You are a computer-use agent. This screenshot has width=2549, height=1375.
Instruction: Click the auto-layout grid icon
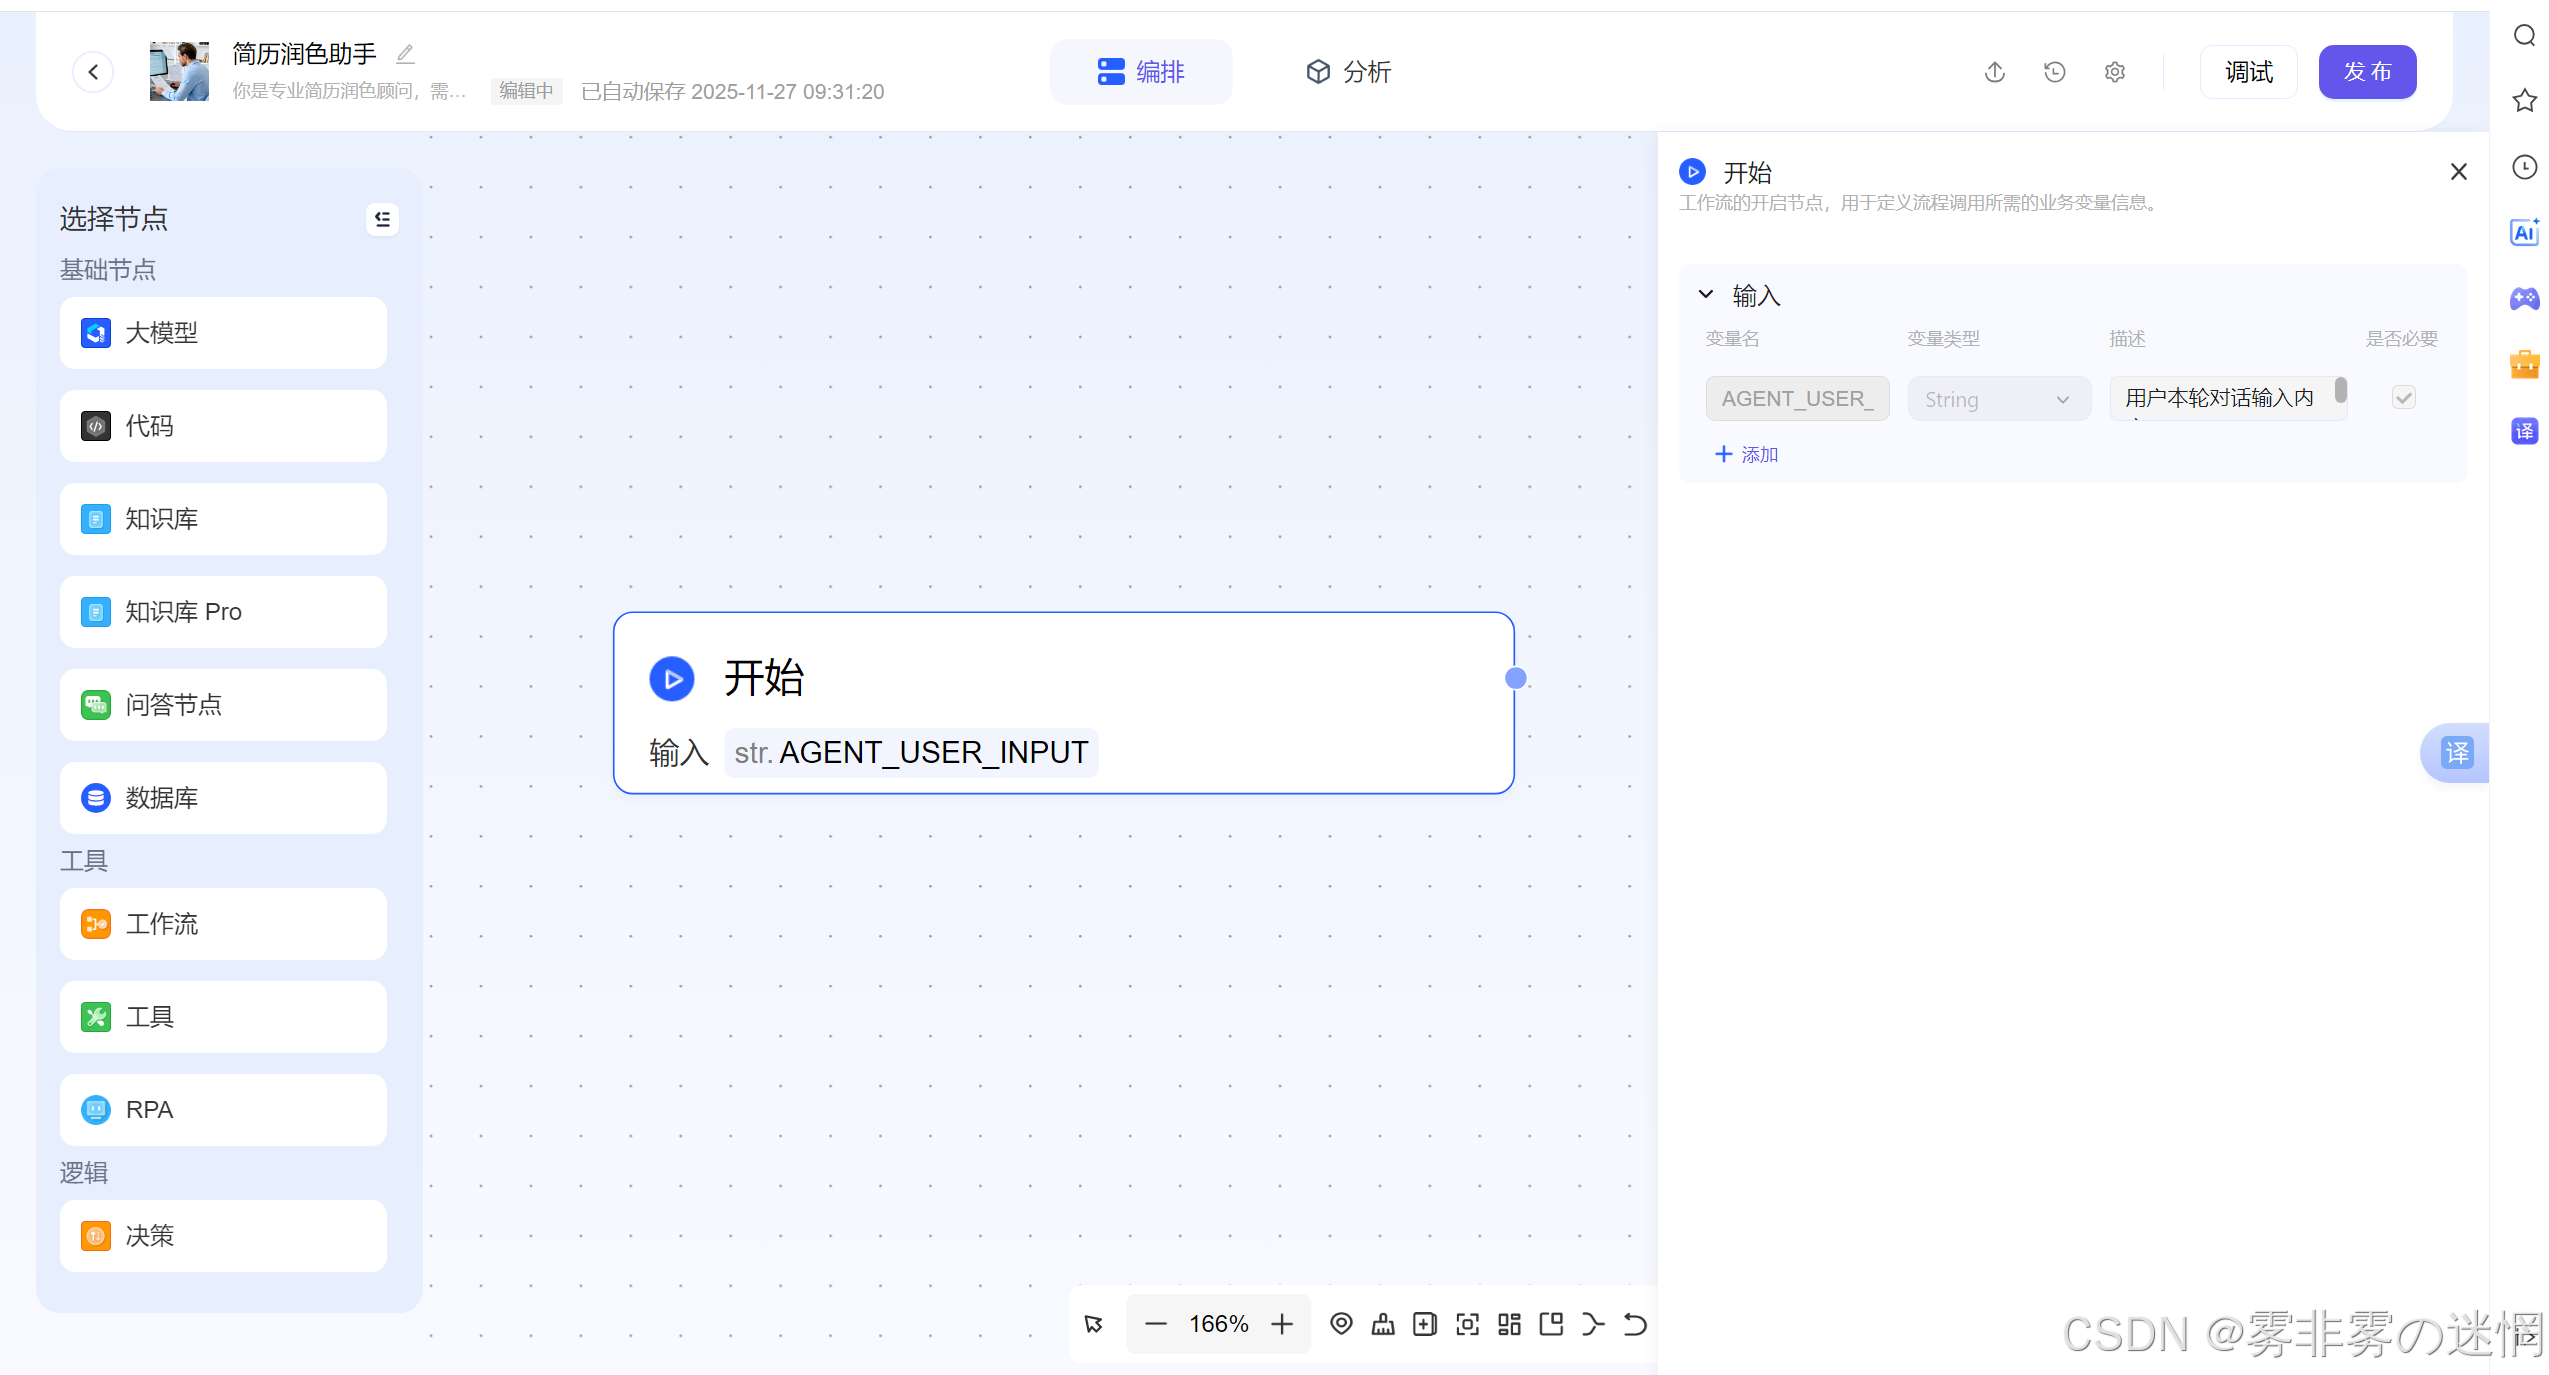tap(1509, 1324)
